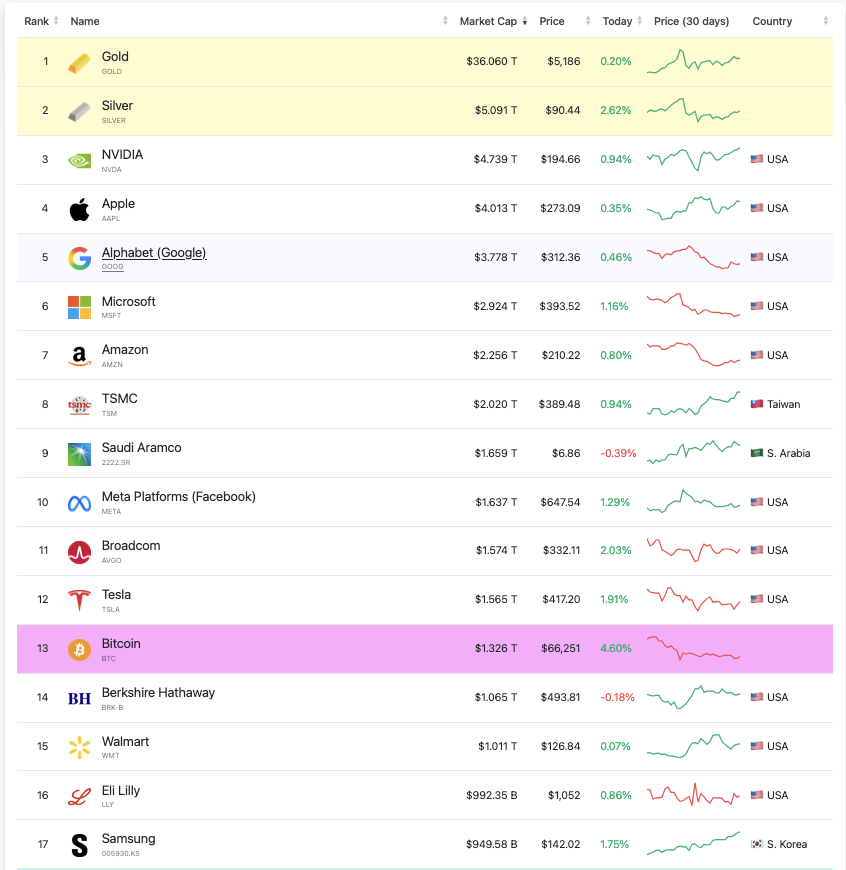Open the Berkshire Hathaway page
Image resolution: width=846 pixels, height=870 pixels.
click(x=158, y=692)
